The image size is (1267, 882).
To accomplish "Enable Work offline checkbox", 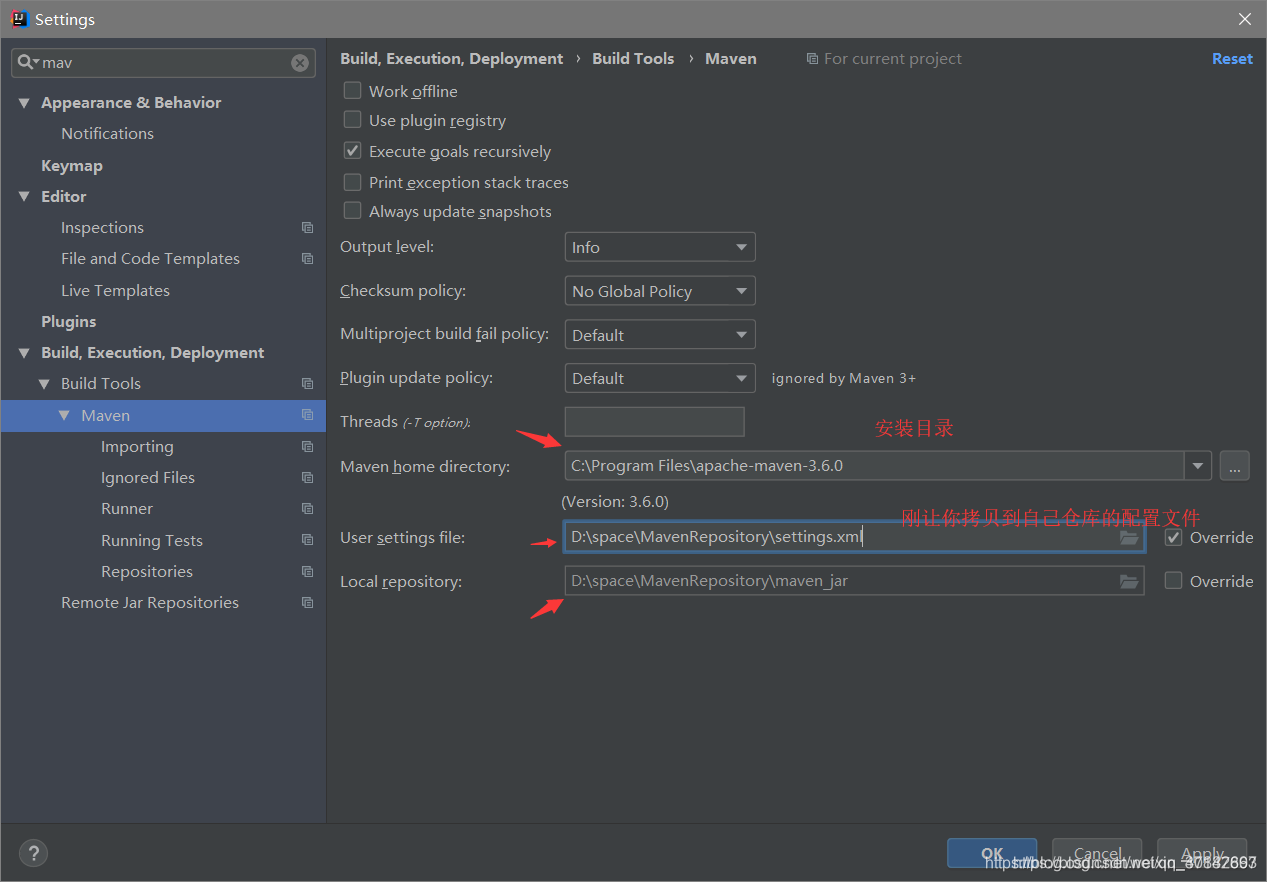I will [x=352, y=90].
